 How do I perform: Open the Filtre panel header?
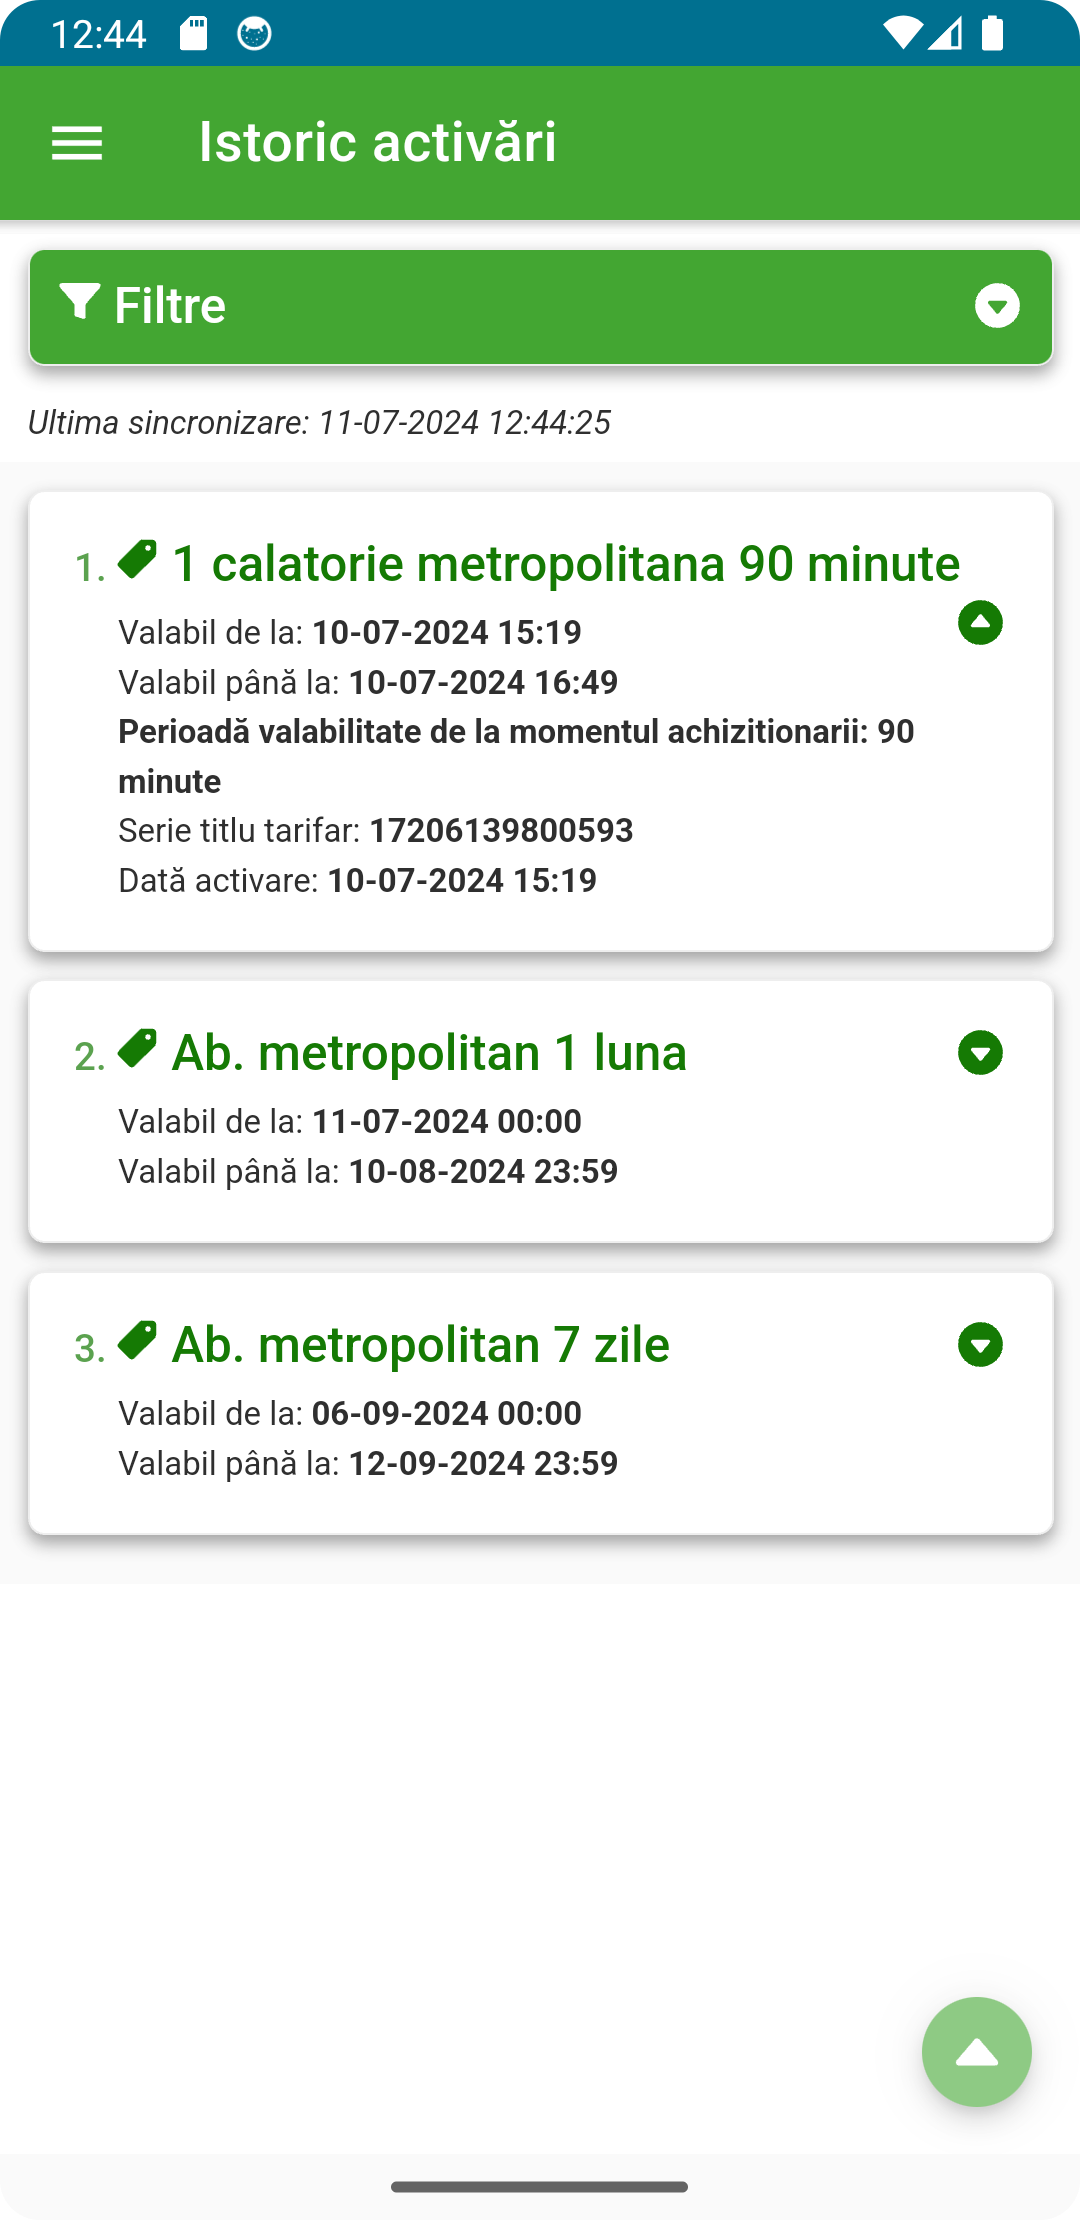pyautogui.click(x=541, y=307)
